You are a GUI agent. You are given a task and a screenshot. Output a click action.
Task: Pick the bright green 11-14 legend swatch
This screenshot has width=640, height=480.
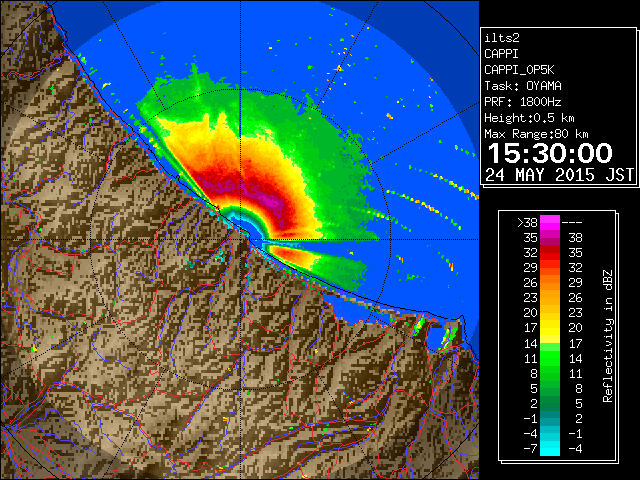pos(550,358)
